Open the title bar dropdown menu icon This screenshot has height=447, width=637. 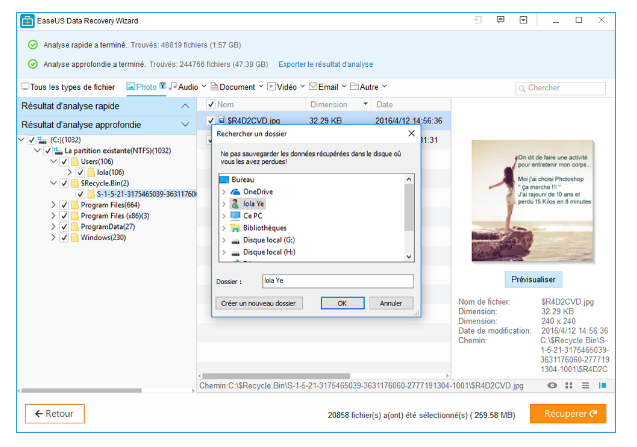[524, 20]
